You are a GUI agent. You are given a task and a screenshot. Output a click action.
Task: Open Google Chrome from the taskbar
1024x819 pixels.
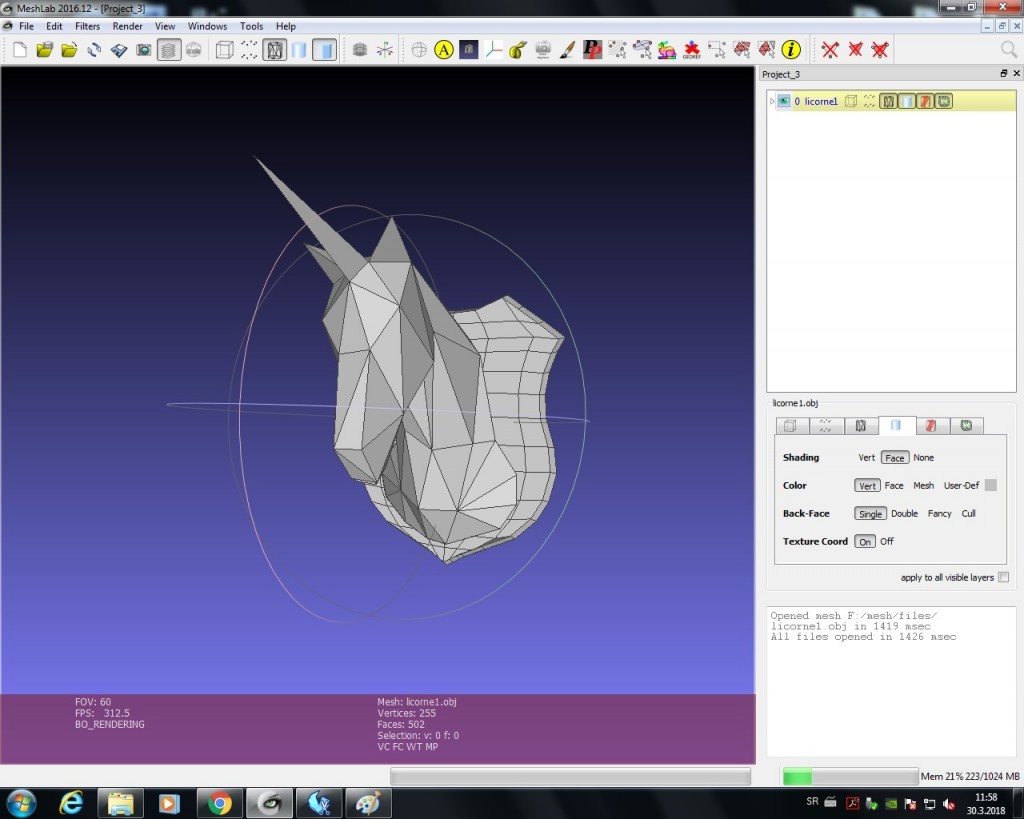click(220, 802)
